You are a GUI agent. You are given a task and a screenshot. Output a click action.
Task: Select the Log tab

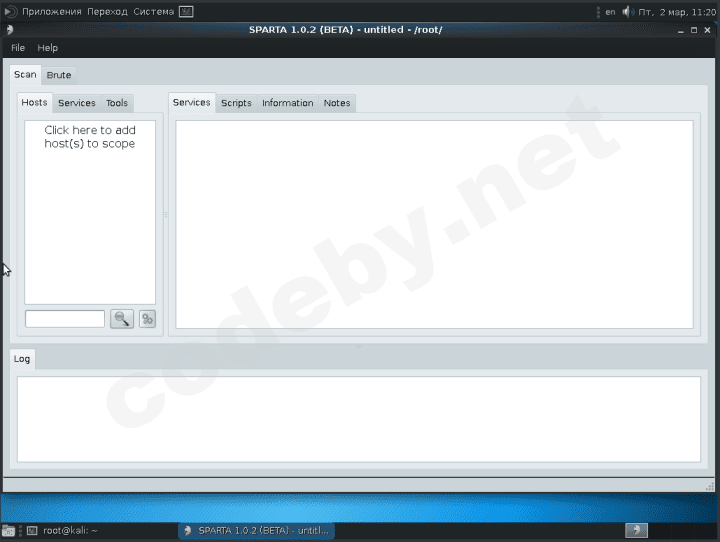tap(22, 359)
